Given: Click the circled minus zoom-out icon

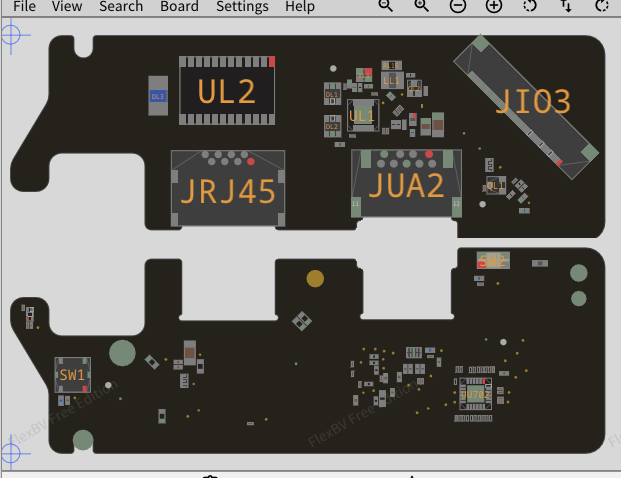Looking at the screenshot, I should click(458, 6).
